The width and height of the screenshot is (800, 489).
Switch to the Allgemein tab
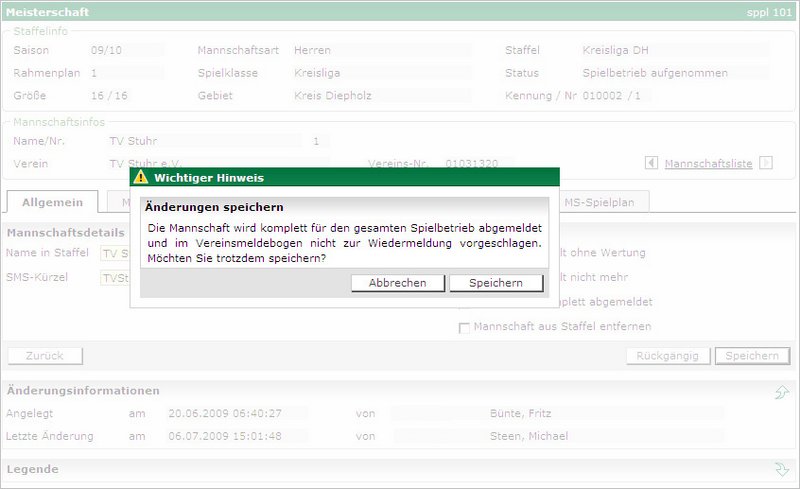pos(52,202)
